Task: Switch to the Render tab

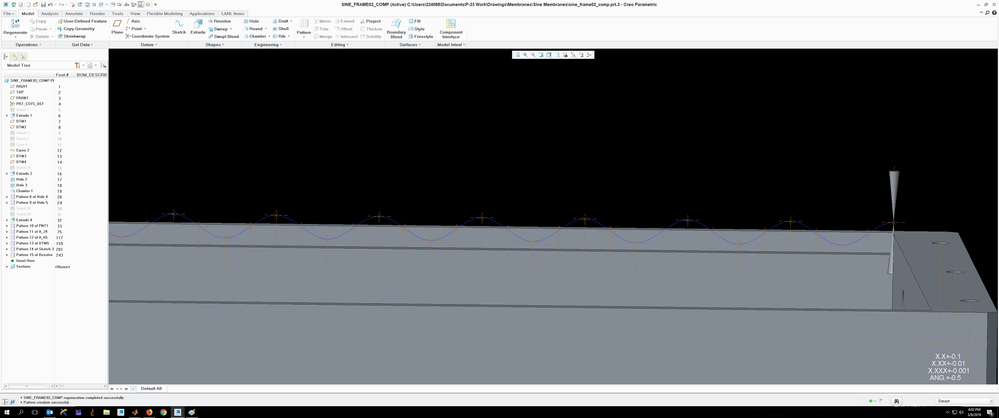Action: (97, 13)
